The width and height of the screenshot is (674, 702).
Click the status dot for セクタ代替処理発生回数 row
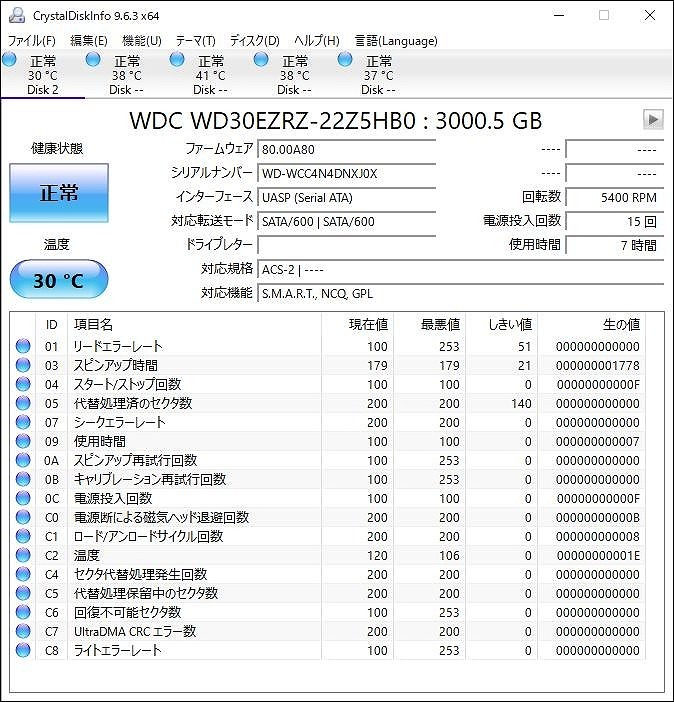pos(23,574)
